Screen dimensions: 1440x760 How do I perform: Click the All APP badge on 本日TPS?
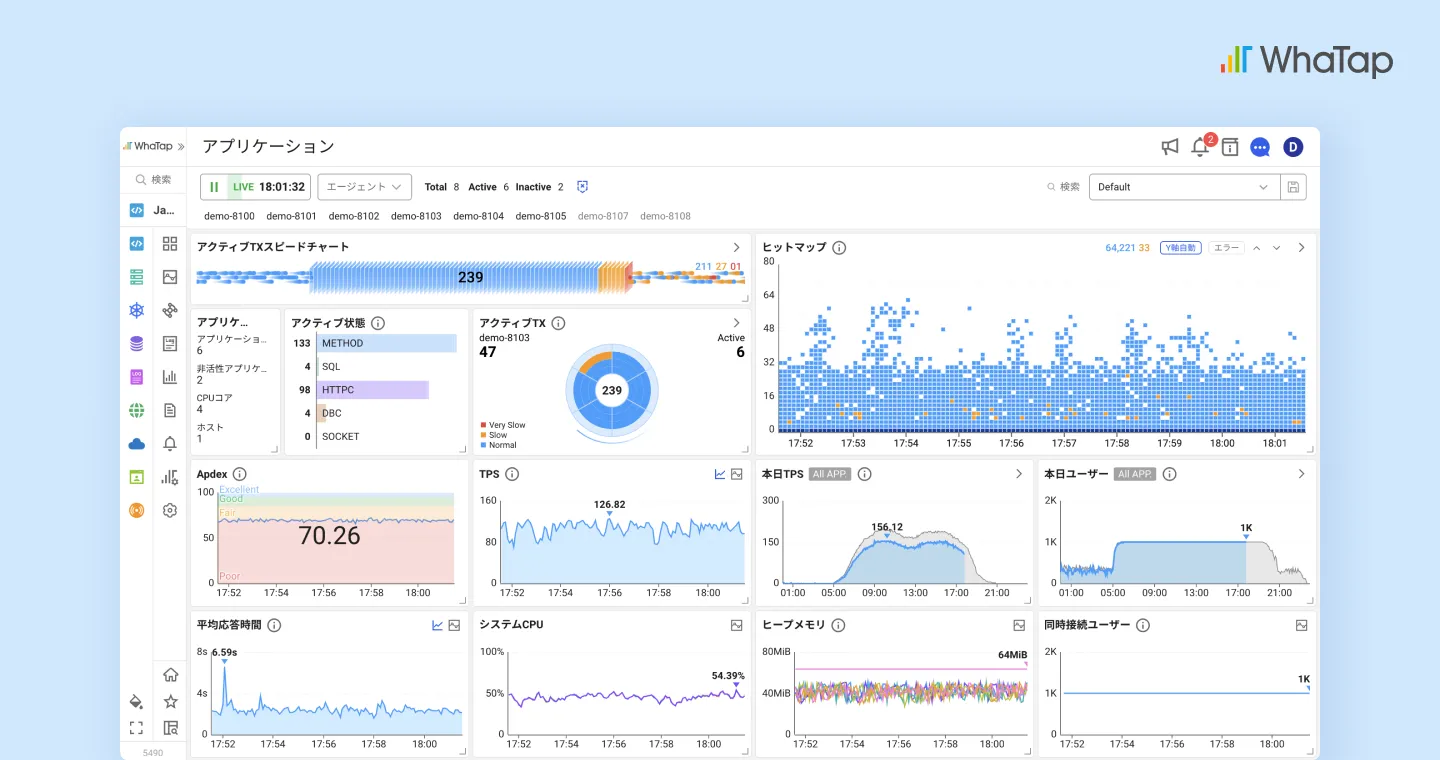tap(830, 474)
